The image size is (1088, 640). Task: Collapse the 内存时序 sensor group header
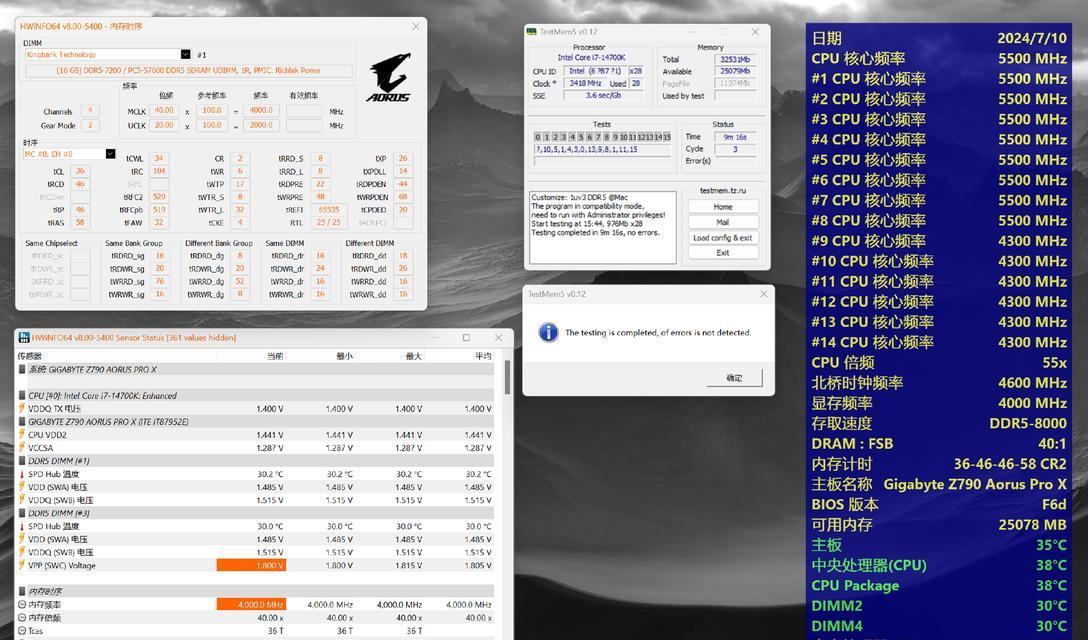[x=255, y=591]
